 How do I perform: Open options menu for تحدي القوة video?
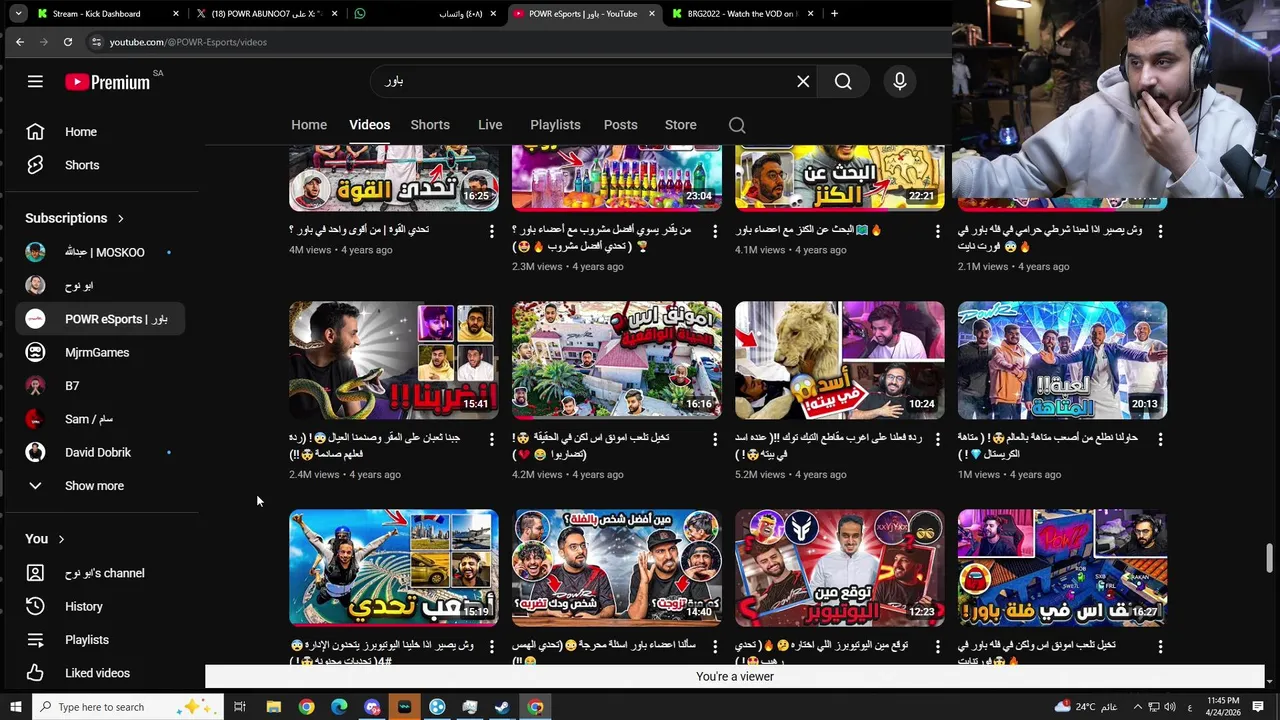pos(491,231)
